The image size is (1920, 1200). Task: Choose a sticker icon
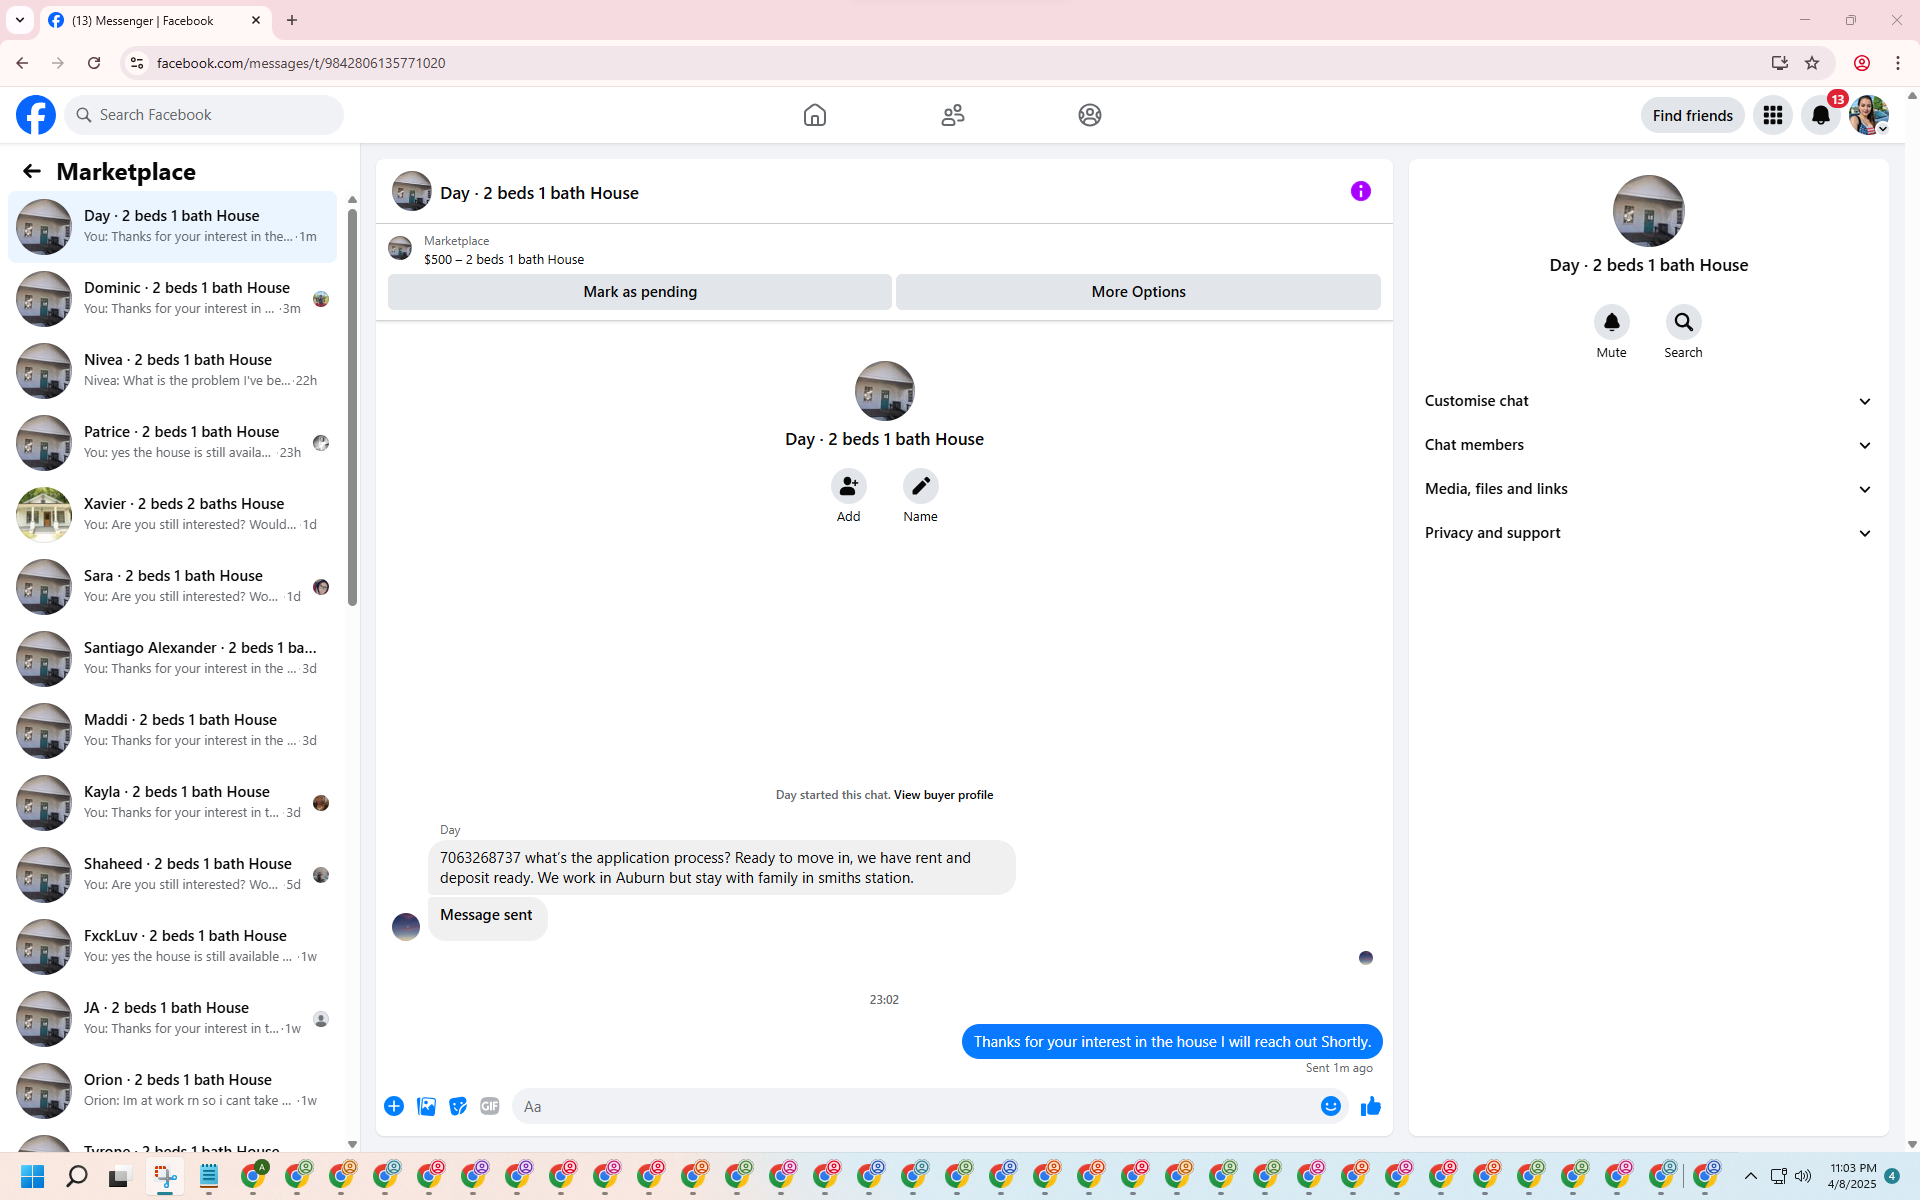click(x=458, y=1106)
